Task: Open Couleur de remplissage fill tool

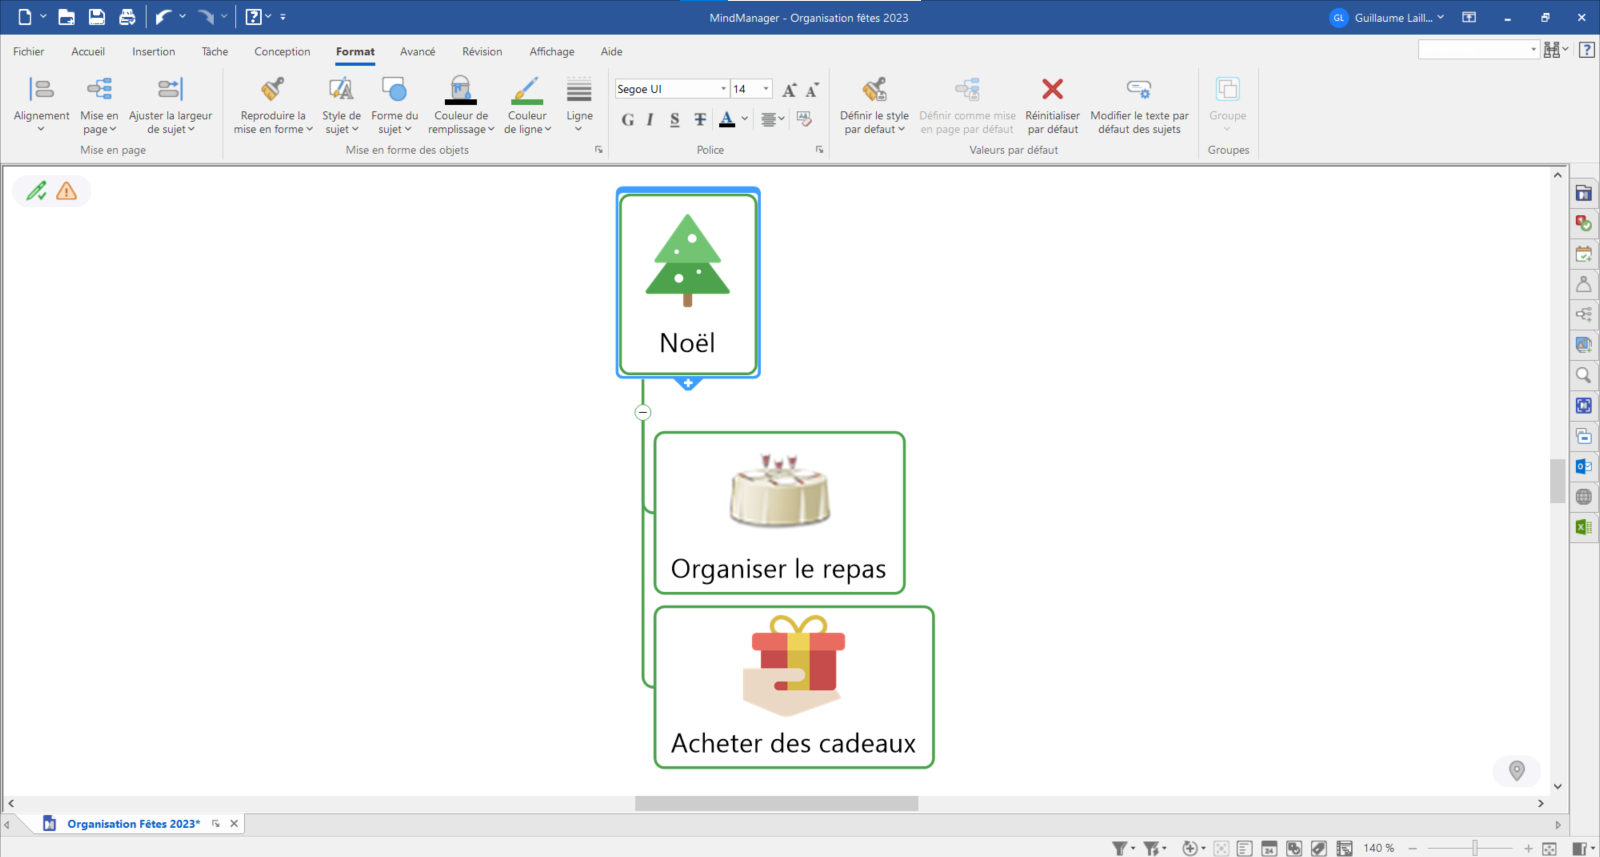Action: point(460,91)
